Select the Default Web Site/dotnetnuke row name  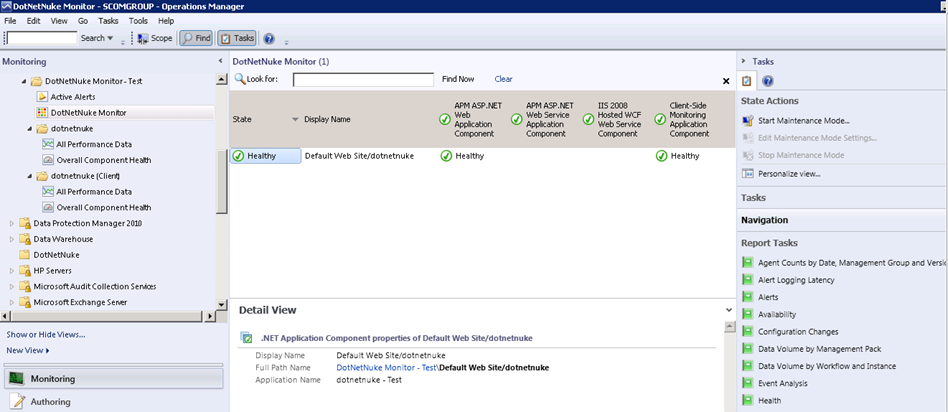pos(359,156)
